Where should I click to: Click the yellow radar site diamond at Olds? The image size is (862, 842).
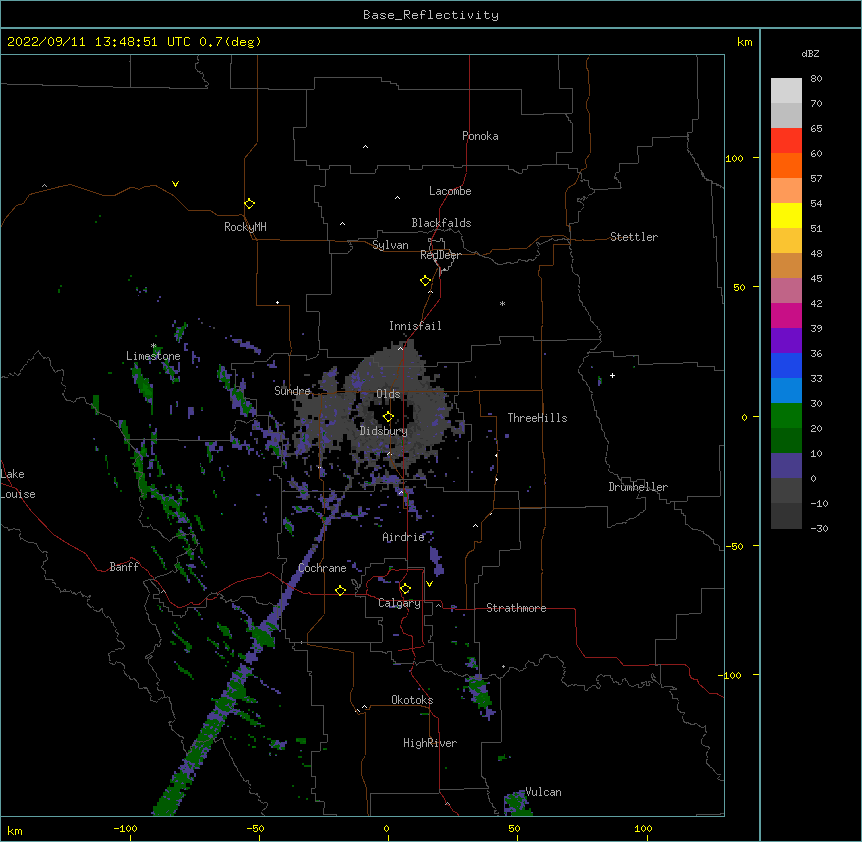pyautogui.click(x=388, y=416)
